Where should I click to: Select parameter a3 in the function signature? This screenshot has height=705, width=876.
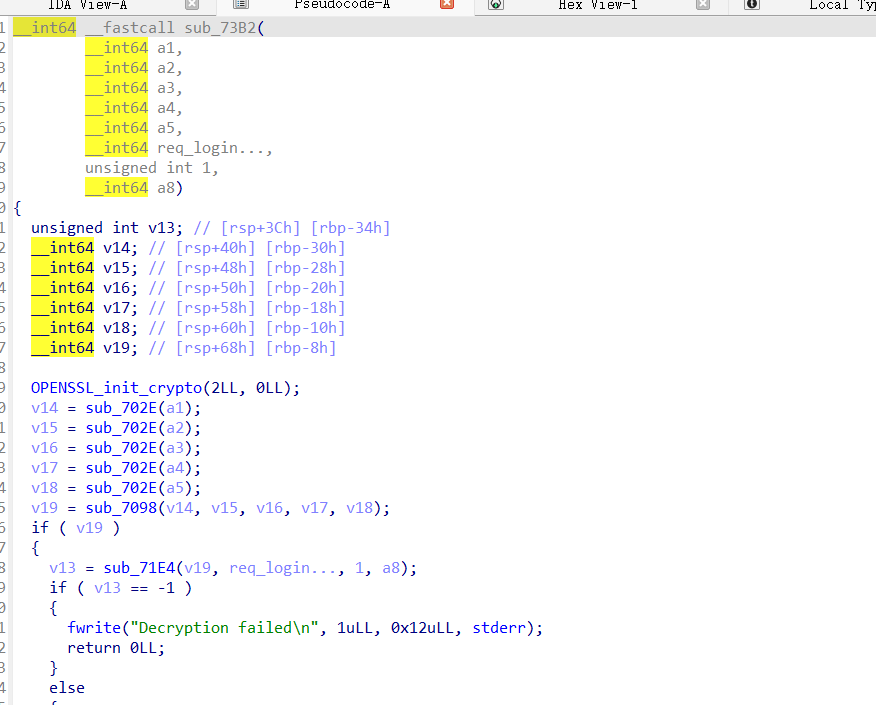click(166, 88)
